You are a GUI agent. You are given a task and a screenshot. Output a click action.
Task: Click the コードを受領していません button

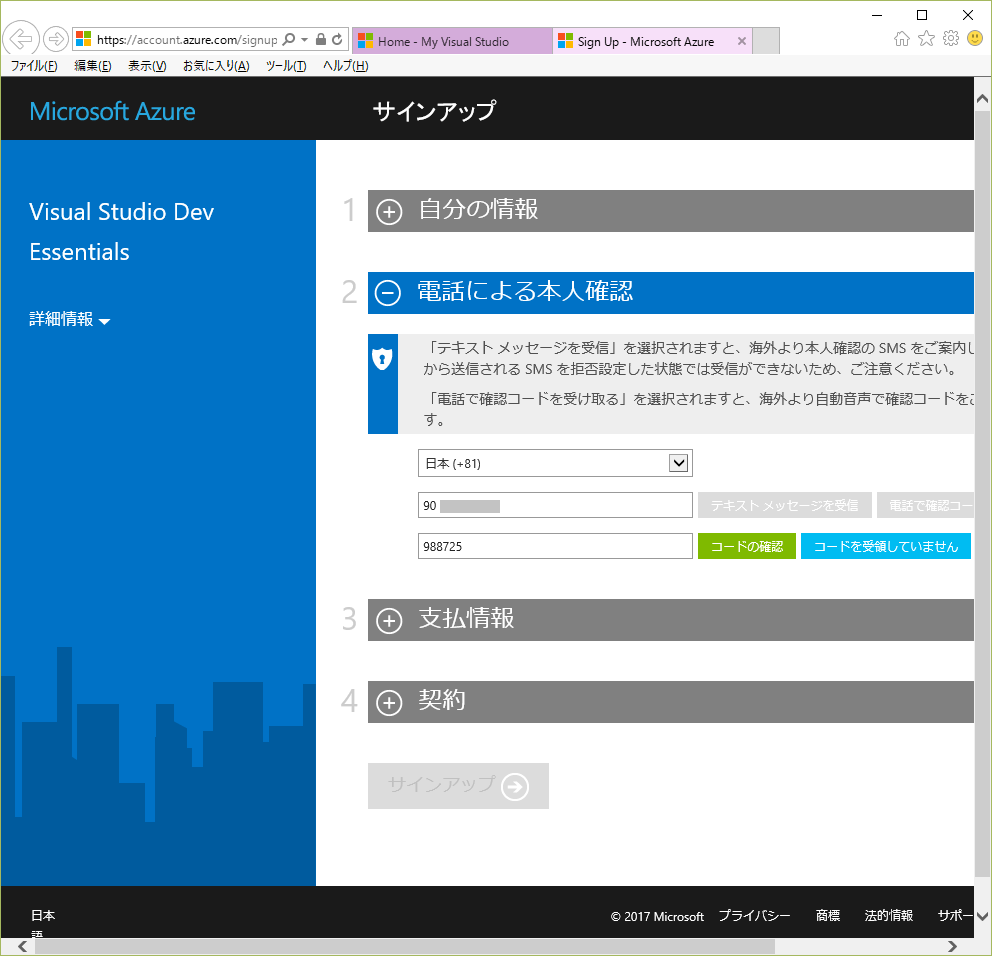pyautogui.click(x=886, y=546)
